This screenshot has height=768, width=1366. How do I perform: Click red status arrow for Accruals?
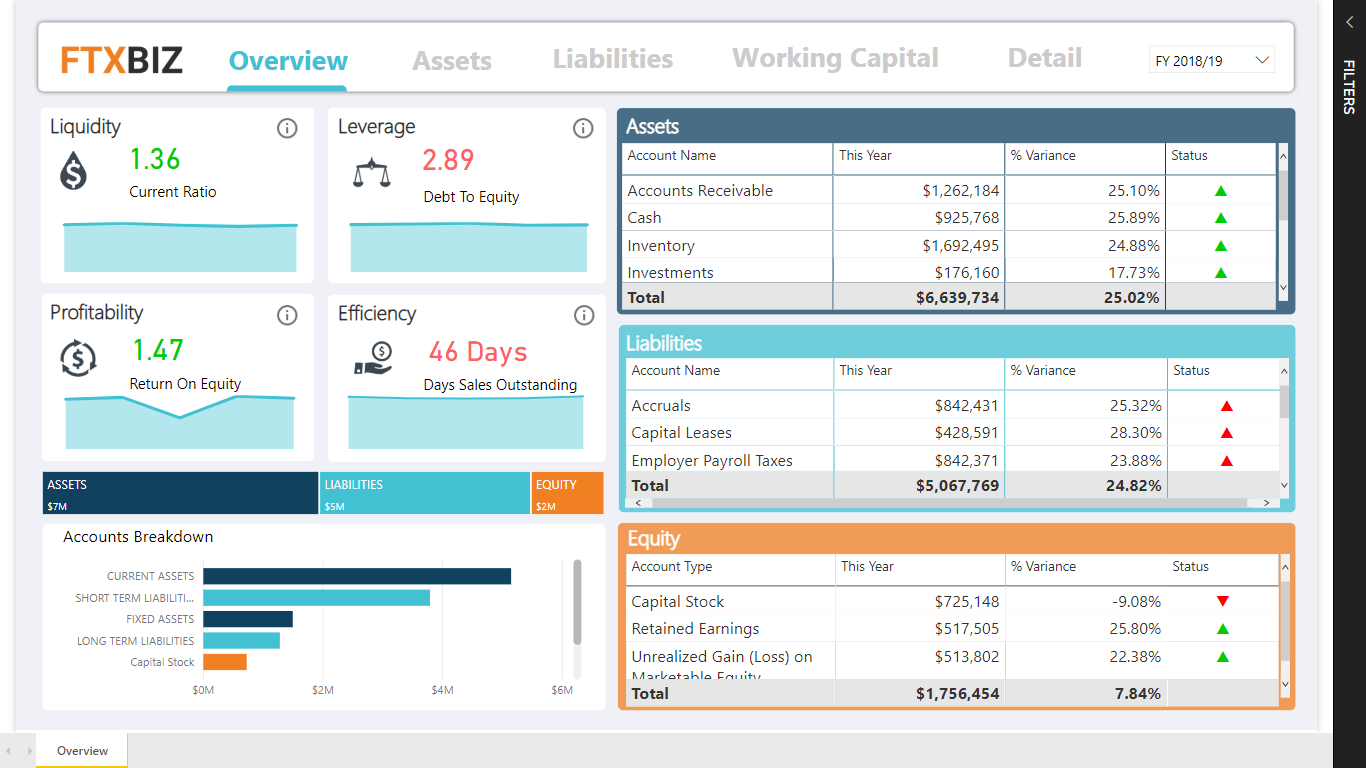click(1227, 406)
